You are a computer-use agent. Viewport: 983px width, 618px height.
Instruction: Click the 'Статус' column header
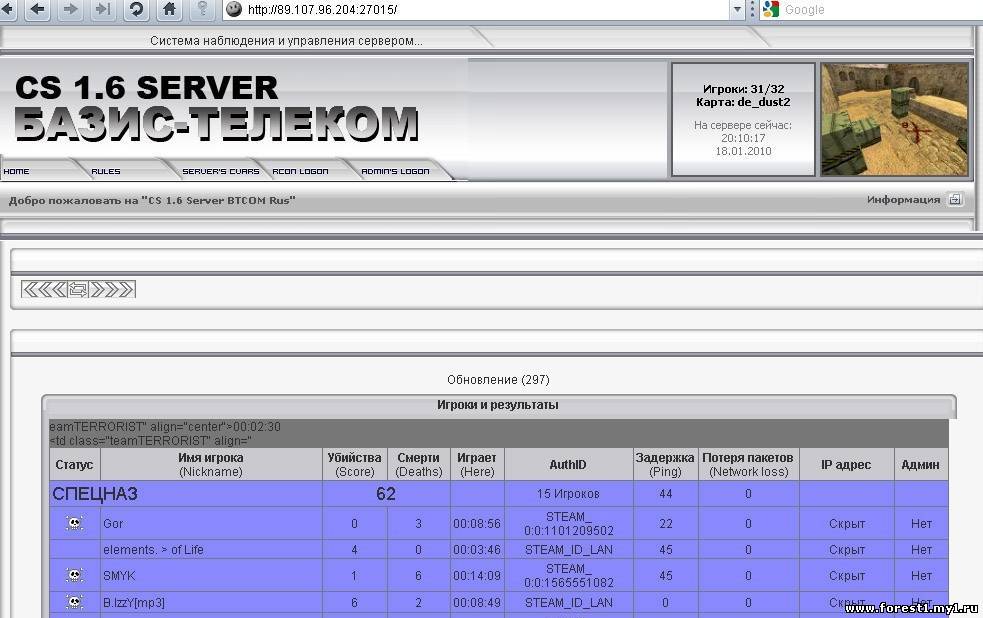[x=74, y=464]
